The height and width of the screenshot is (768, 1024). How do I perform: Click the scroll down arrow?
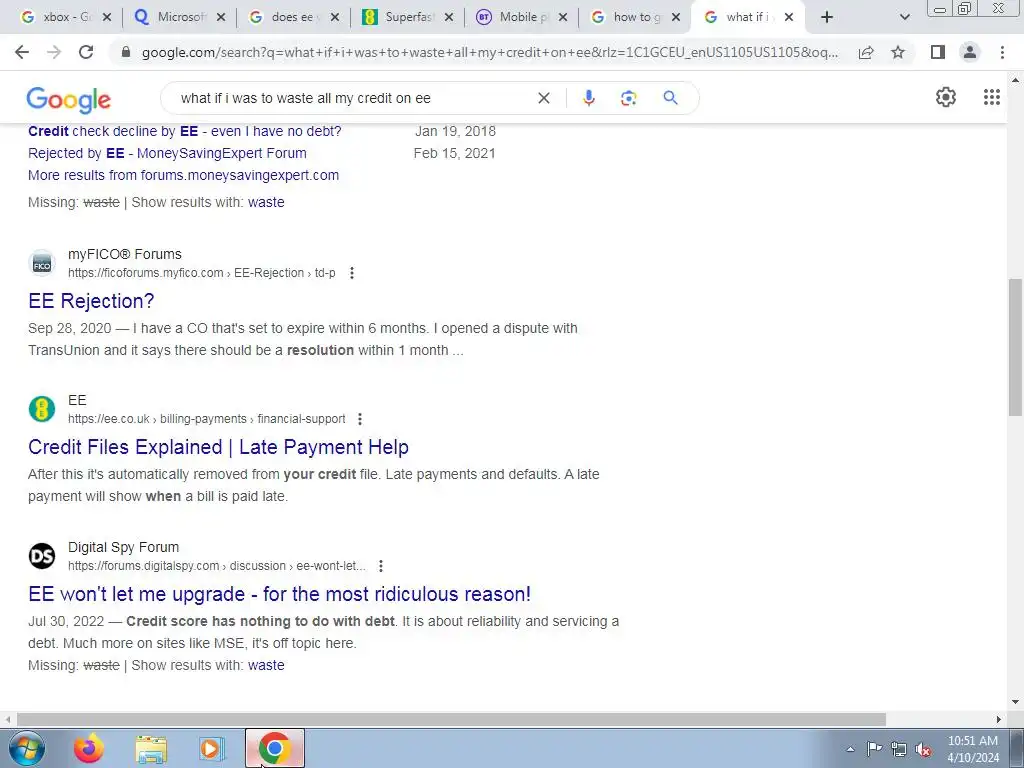(x=1015, y=703)
